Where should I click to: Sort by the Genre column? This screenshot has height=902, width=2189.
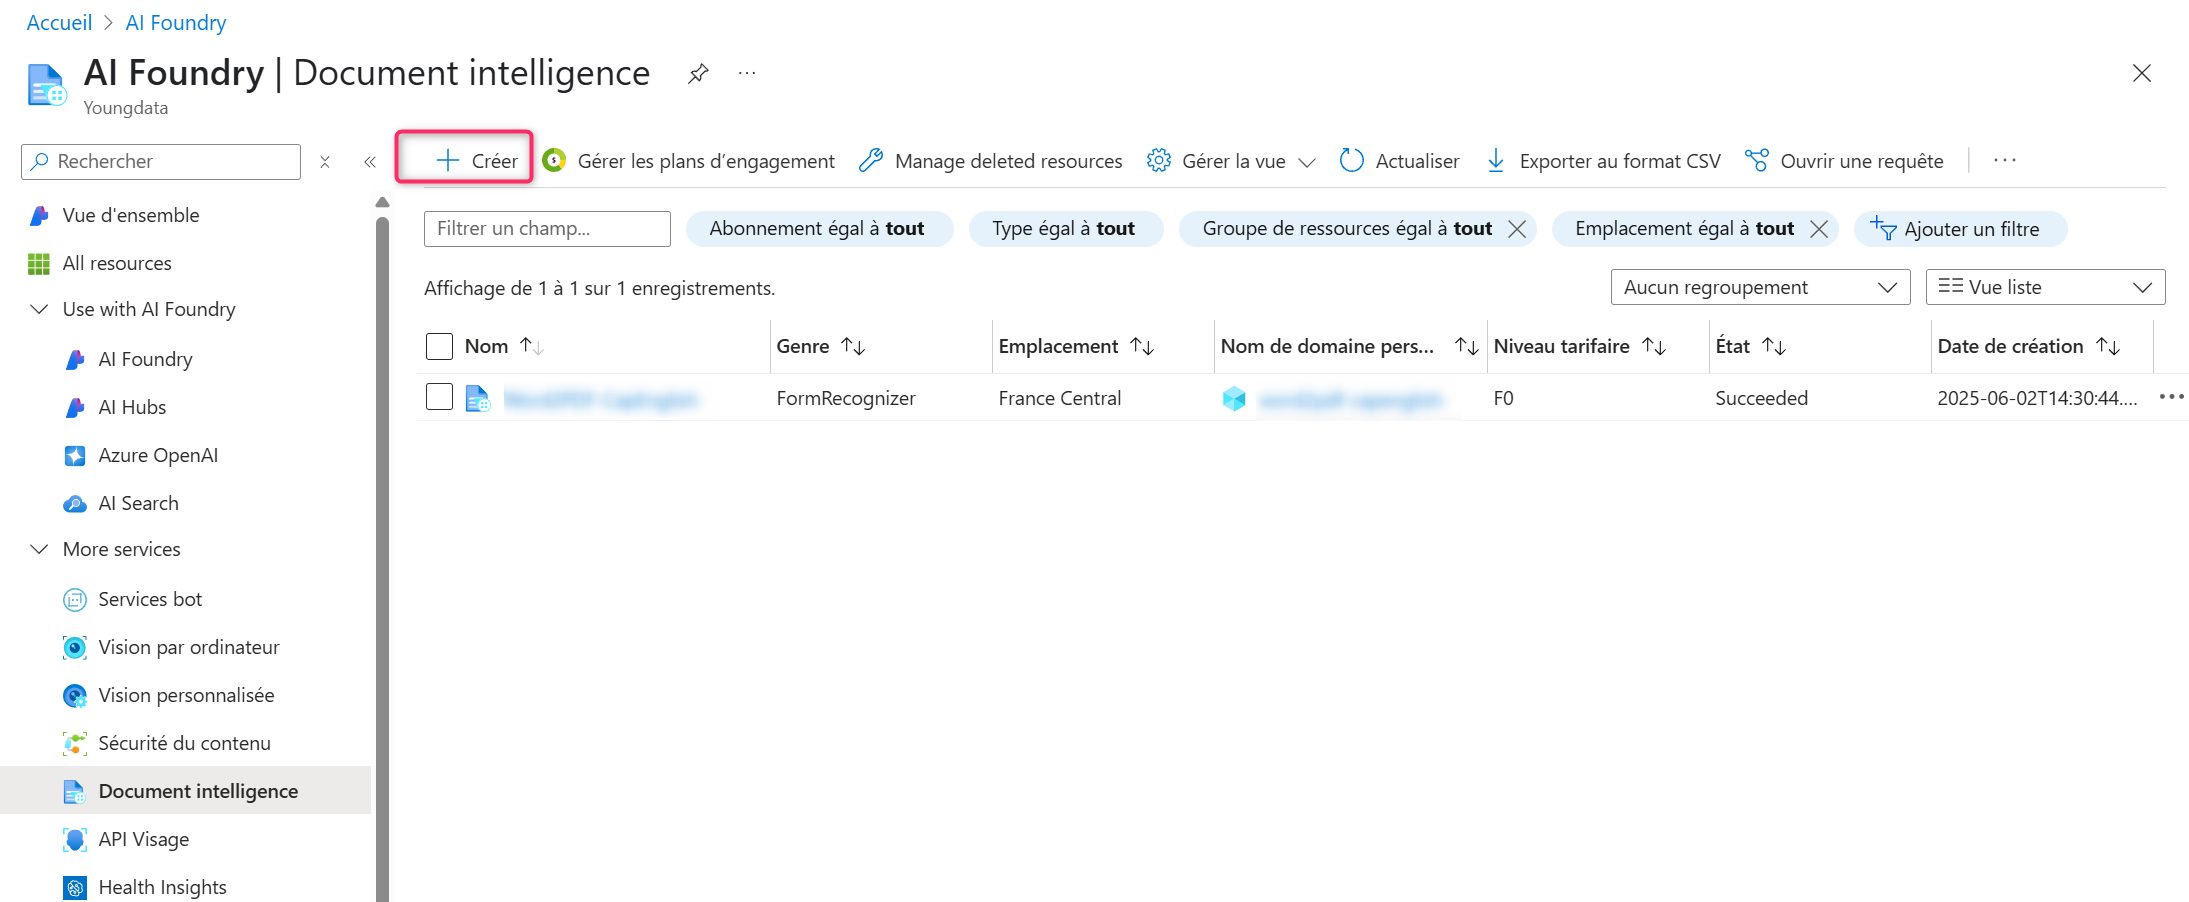click(820, 346)
